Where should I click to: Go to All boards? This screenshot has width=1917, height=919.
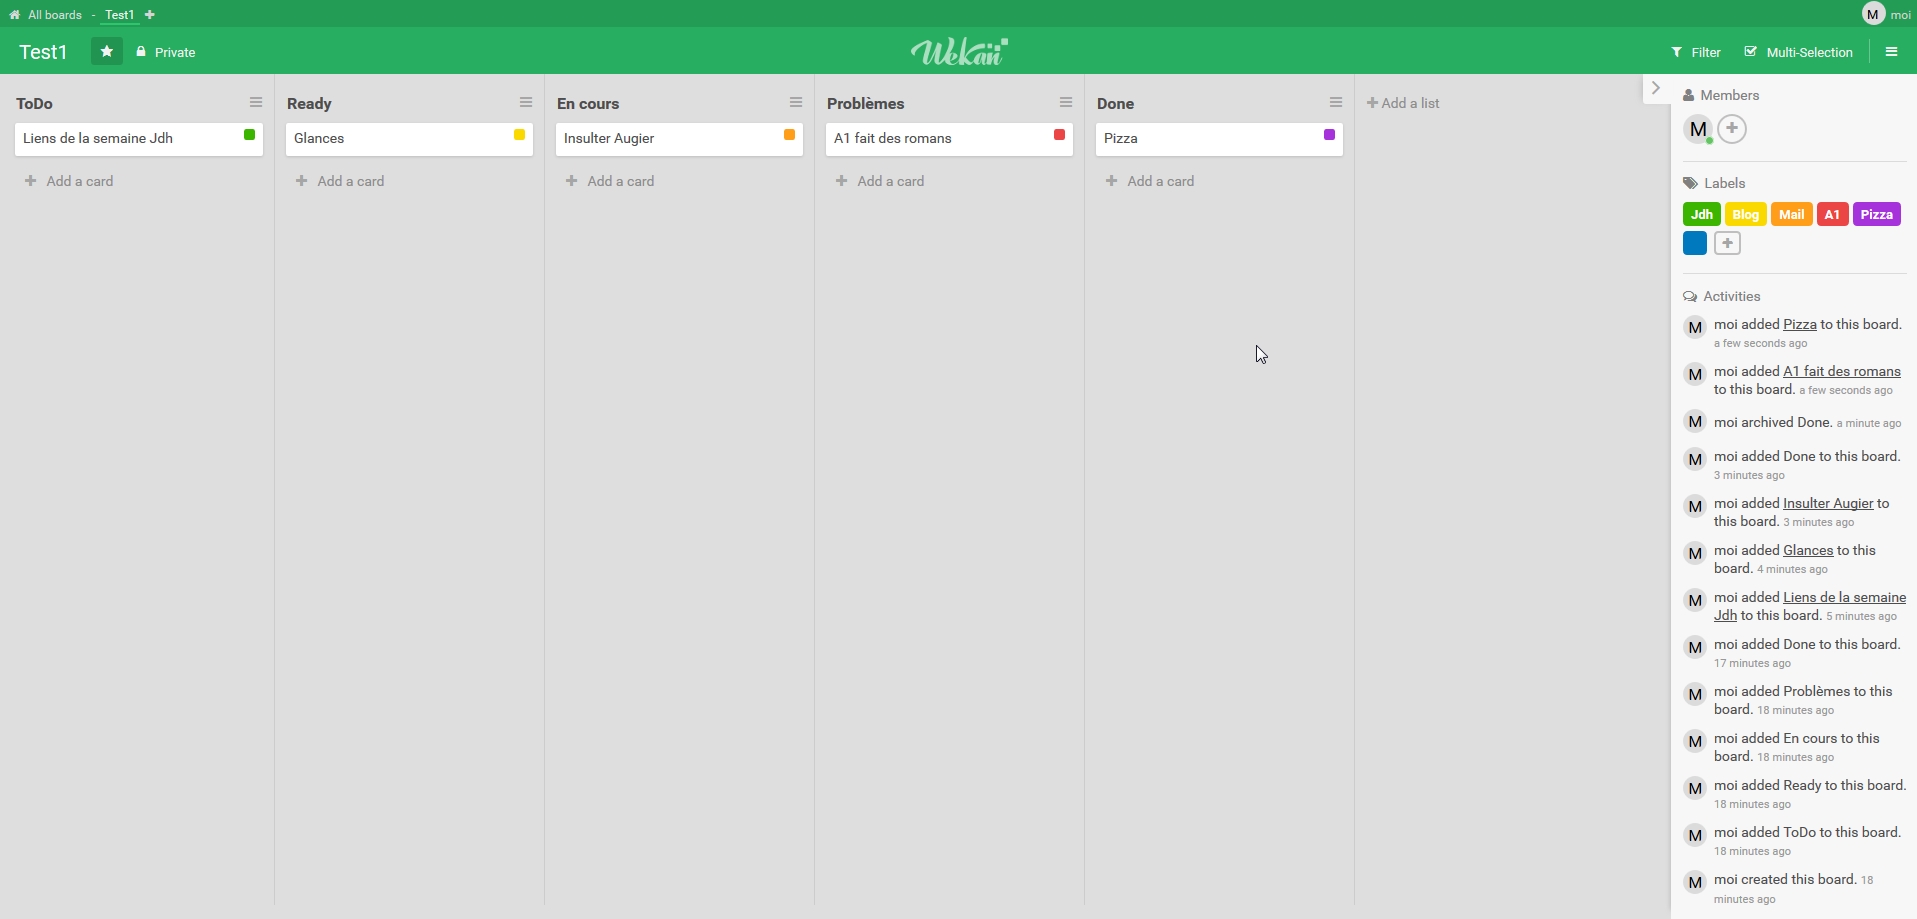point(55,15)
